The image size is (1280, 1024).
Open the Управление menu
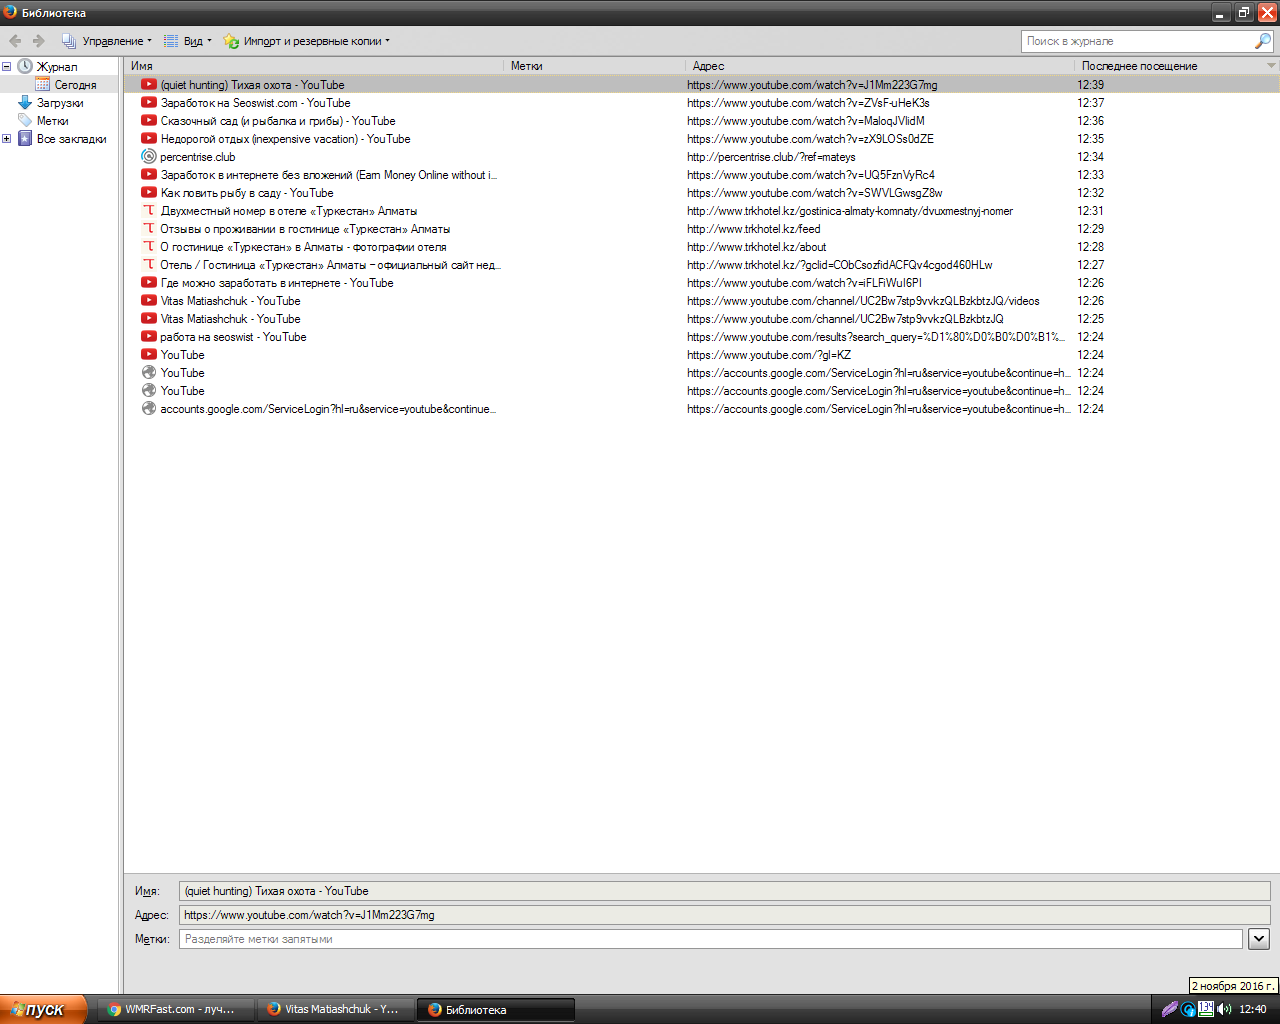click(x=107, y=41)
